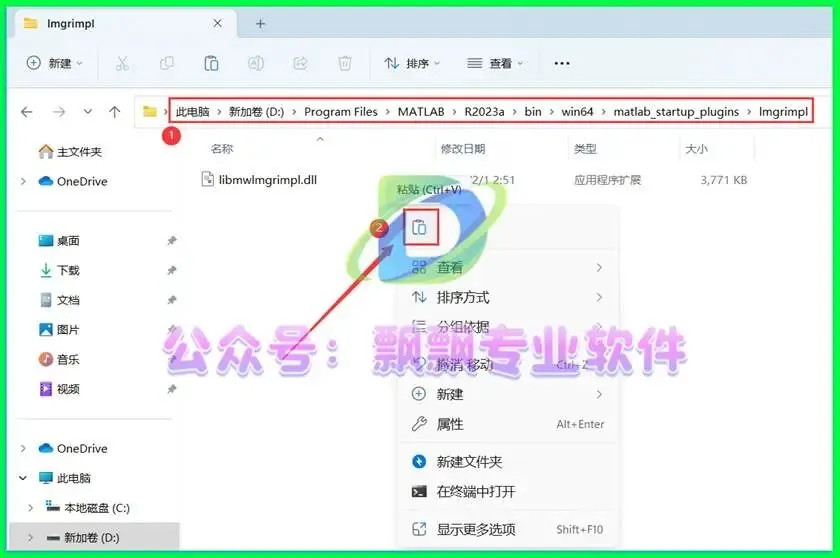Click MATLAB in the address breadcrumb
This screenshot has height=558, width=840.
(421, 111)
